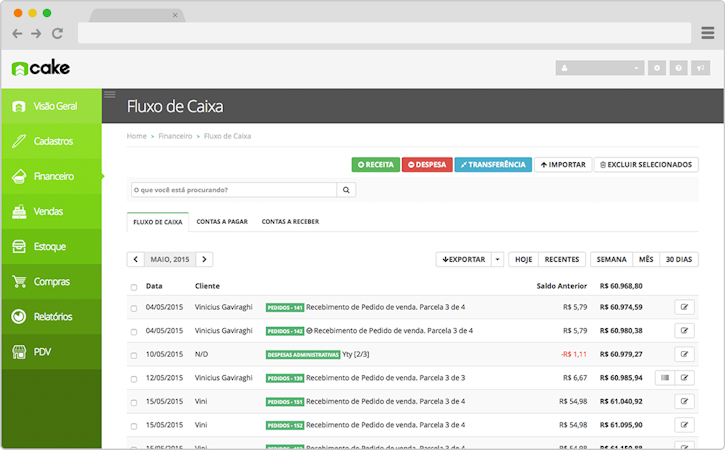This screenshot has width=725, height=450.
Task: Toggle sidebar collapse hamburger icon
Action: click(110, 95)
